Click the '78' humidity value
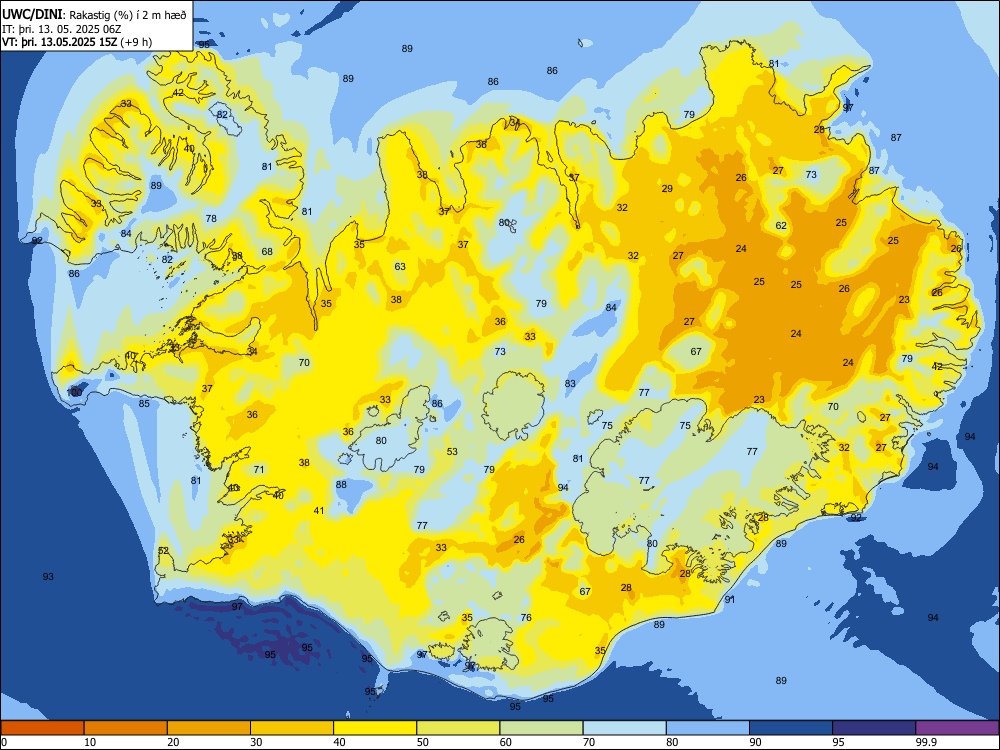The image size is (1000, 750). point(211,218)
